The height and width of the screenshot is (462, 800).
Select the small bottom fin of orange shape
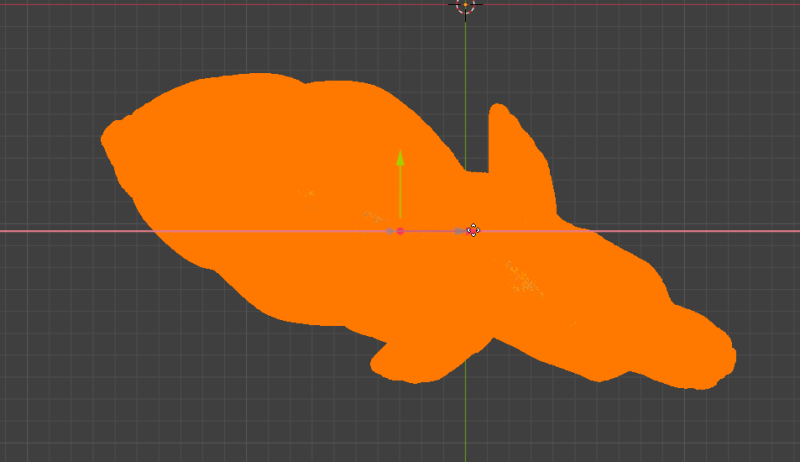pyautogui.click(x=400, y=362)
